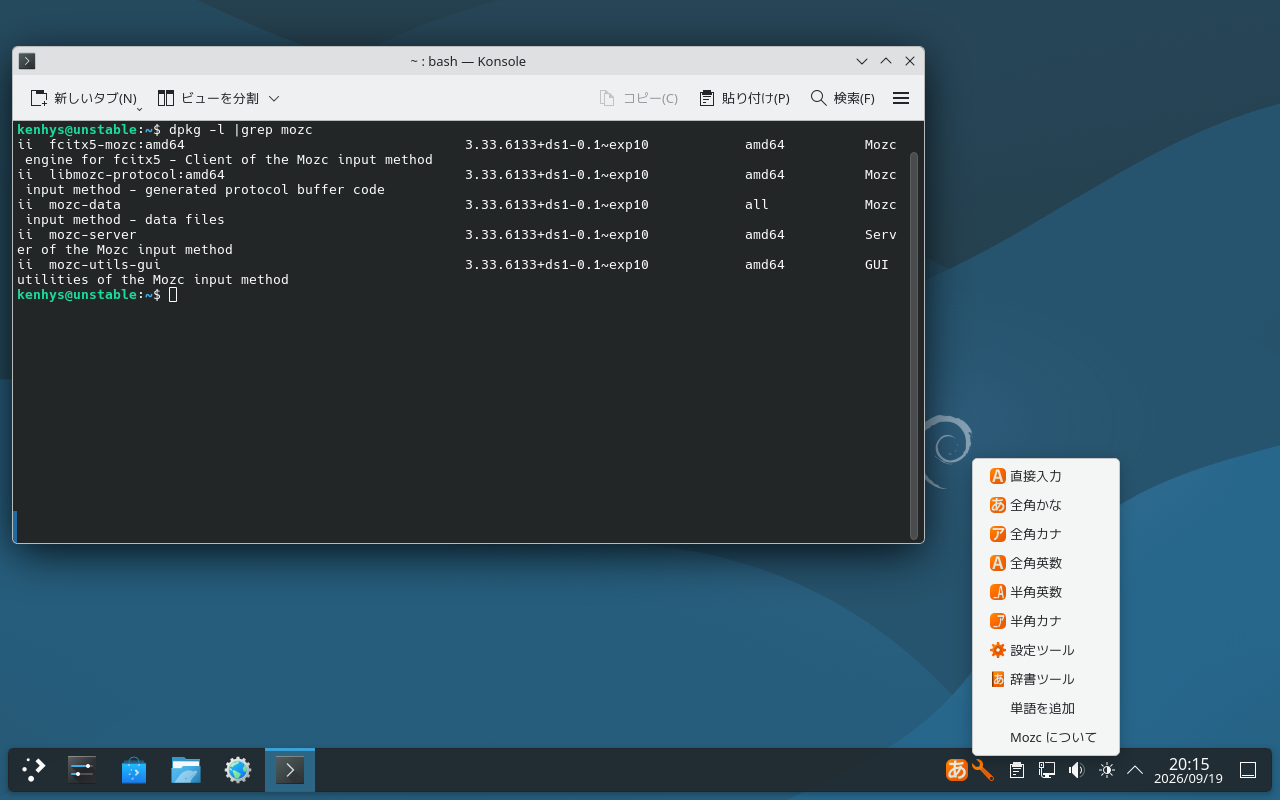Screen dimensions: 1280x800
Task: Click the clock showing 20:15
Action: 1188,770
